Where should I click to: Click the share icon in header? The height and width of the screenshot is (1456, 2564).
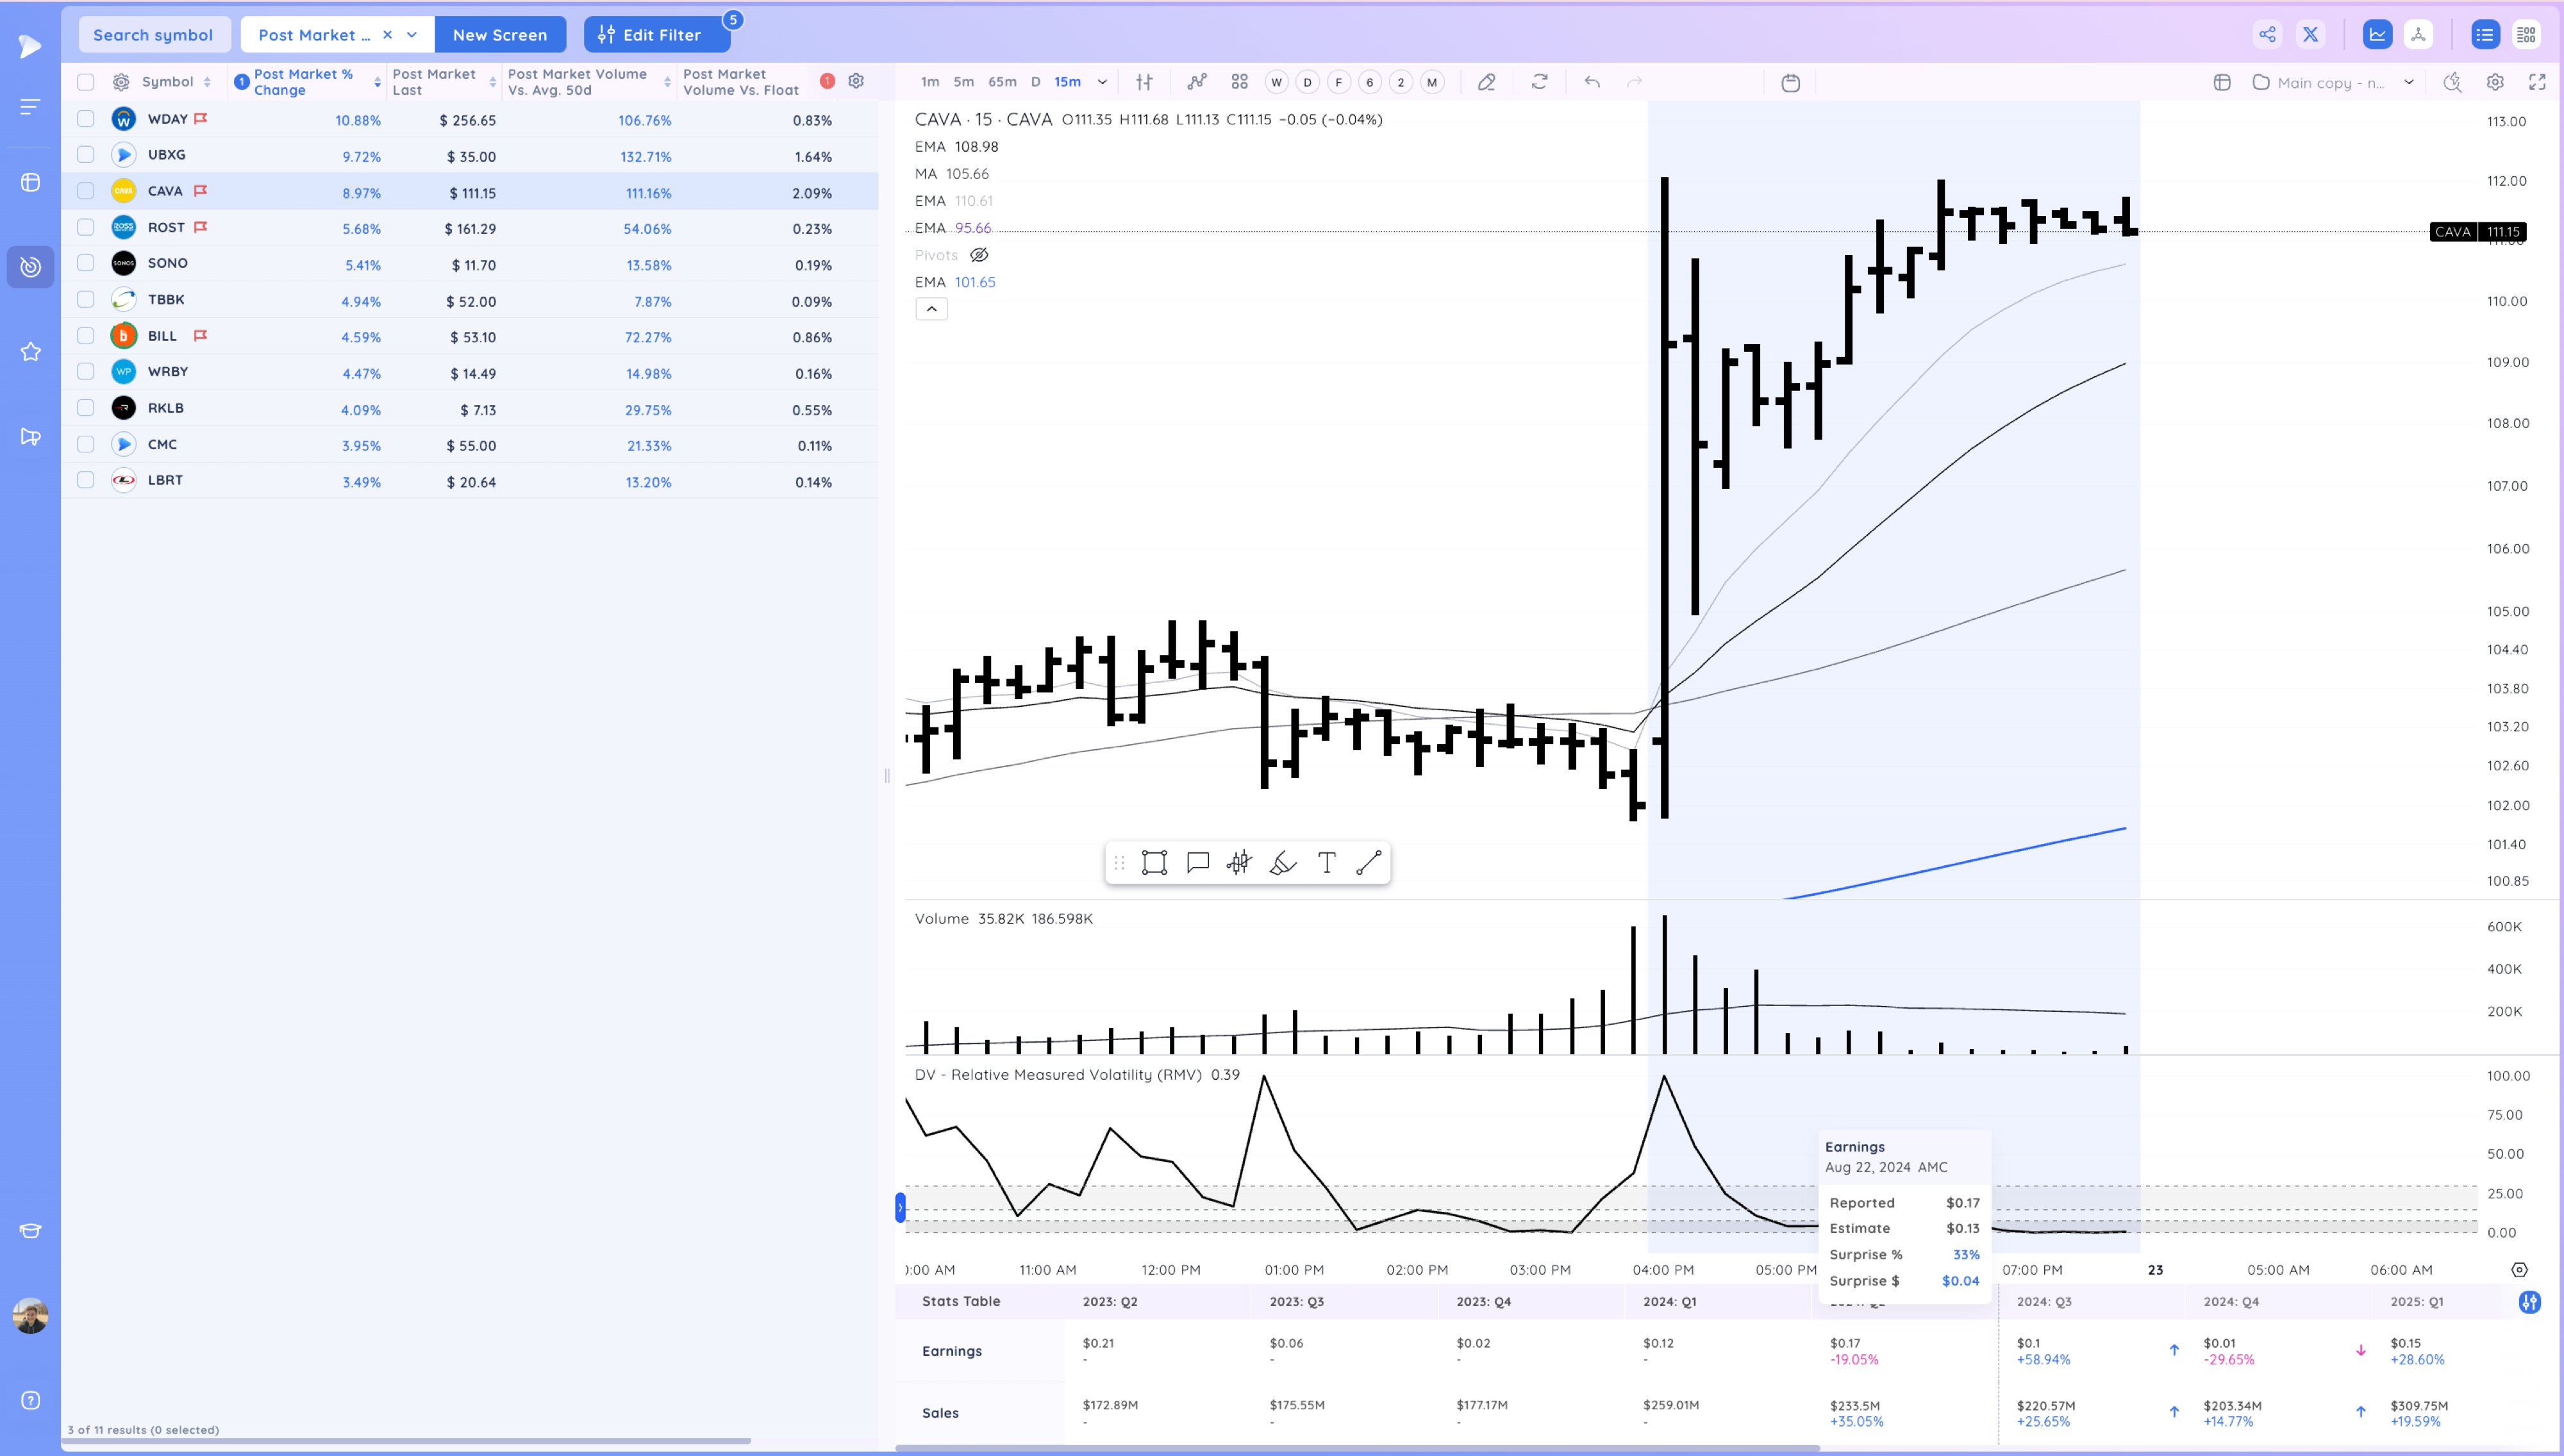coord(2267,34)
